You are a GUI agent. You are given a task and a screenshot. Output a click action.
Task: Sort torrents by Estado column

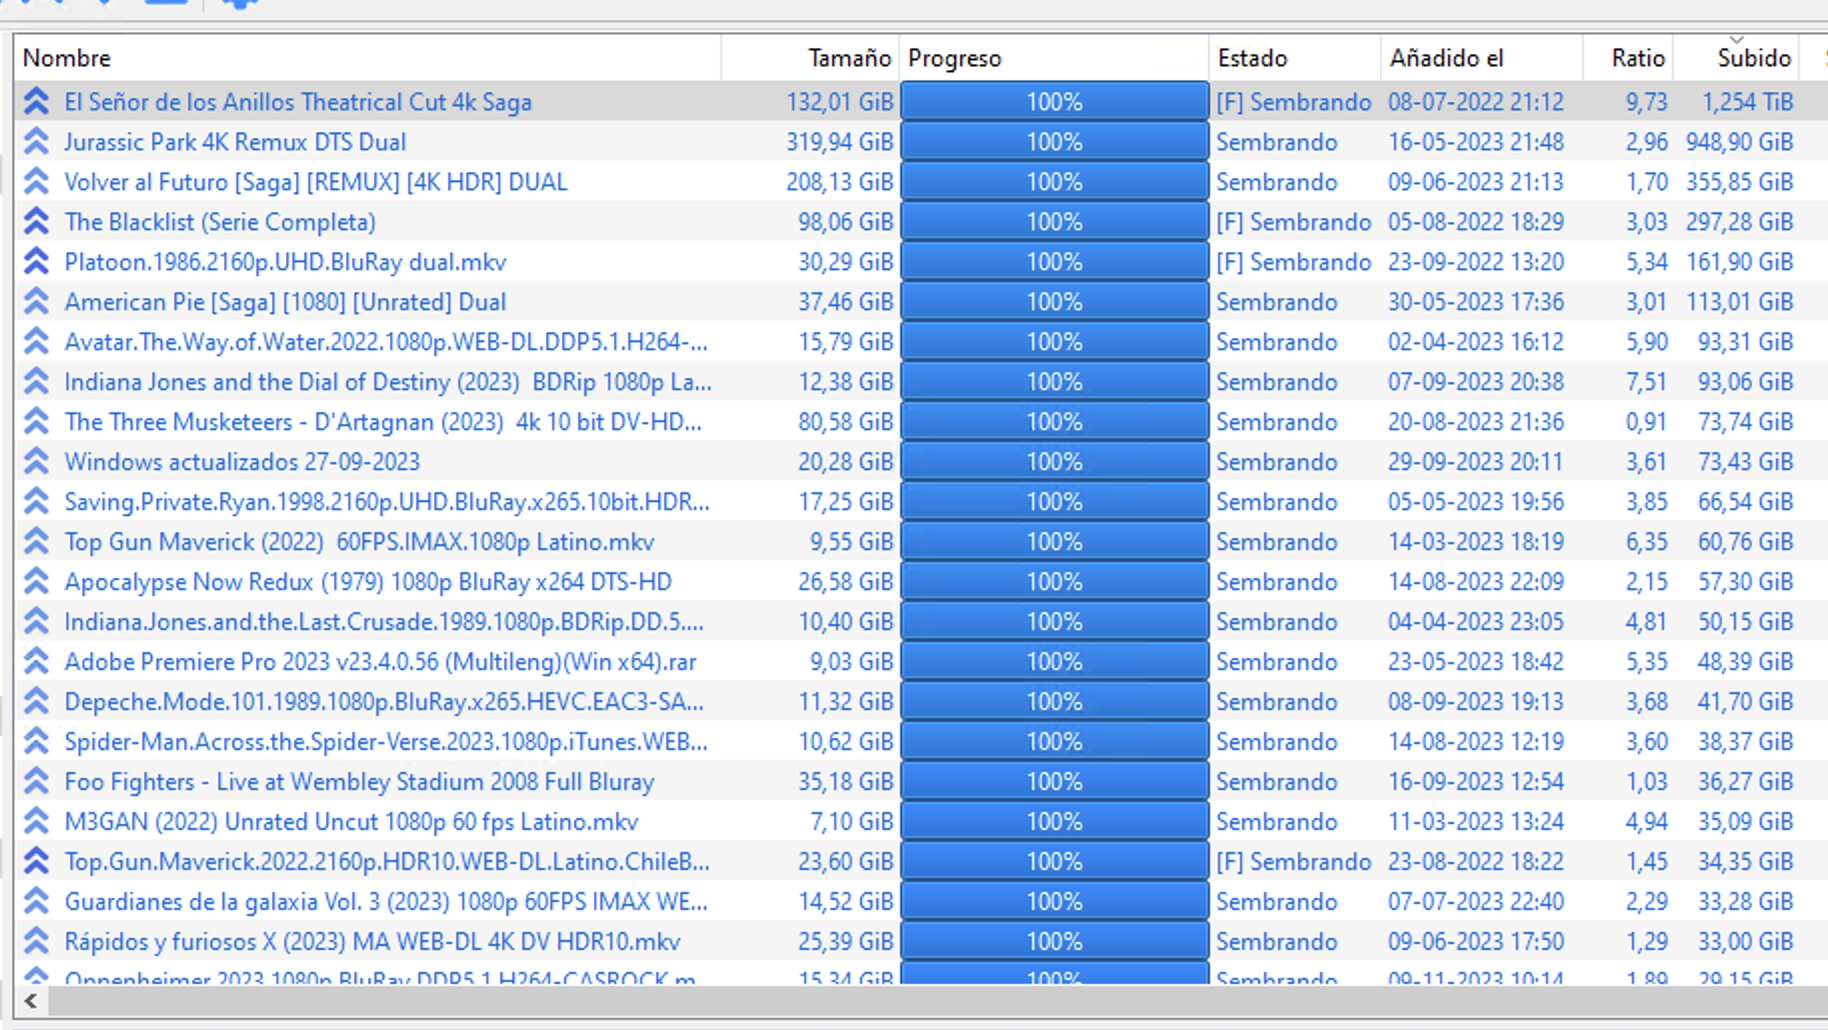tap(1295, 58)
